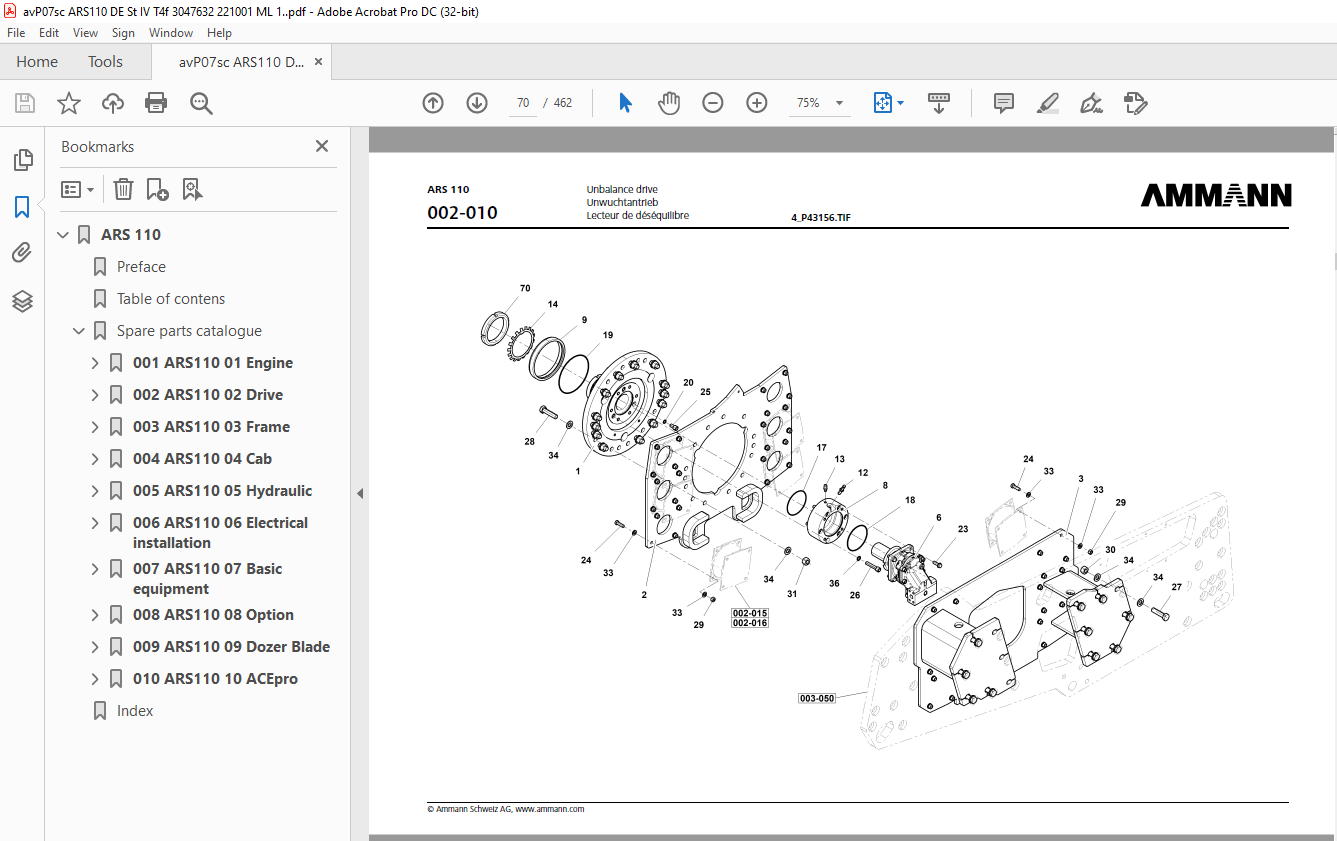
Task: Click the page number field showing 70
Action: point(522,103)
